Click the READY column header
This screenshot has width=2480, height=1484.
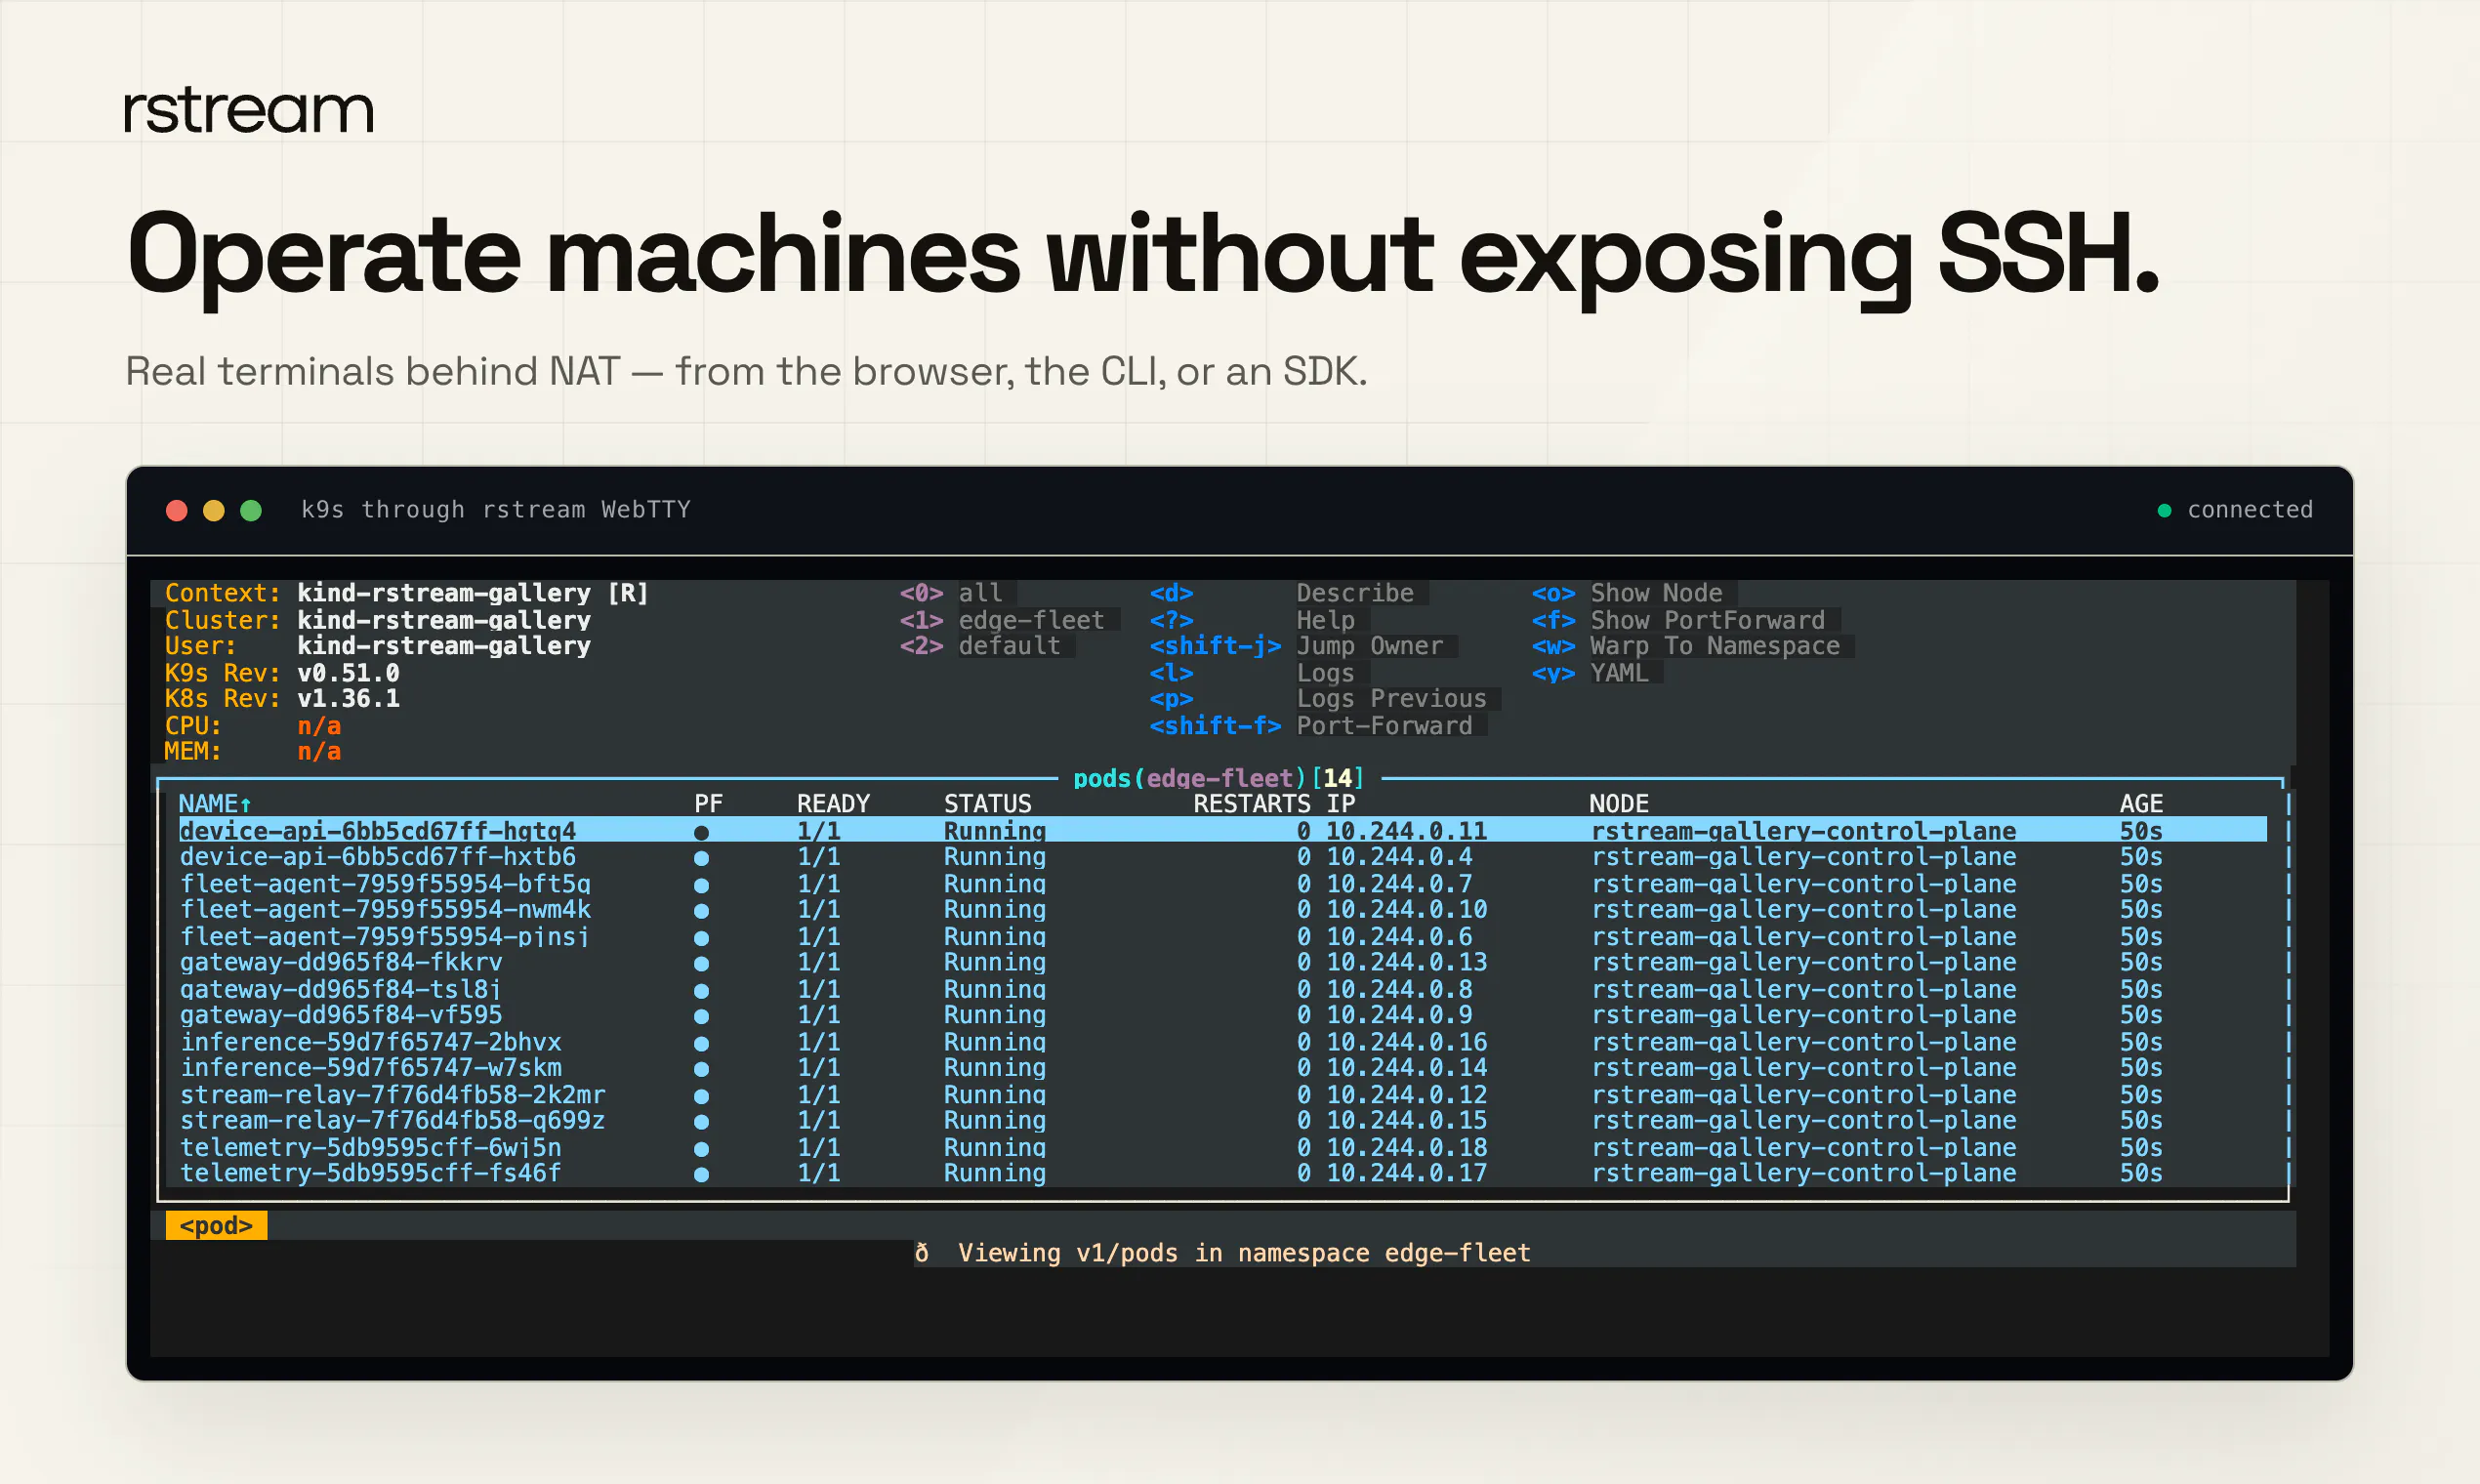[x=834, y=804]
